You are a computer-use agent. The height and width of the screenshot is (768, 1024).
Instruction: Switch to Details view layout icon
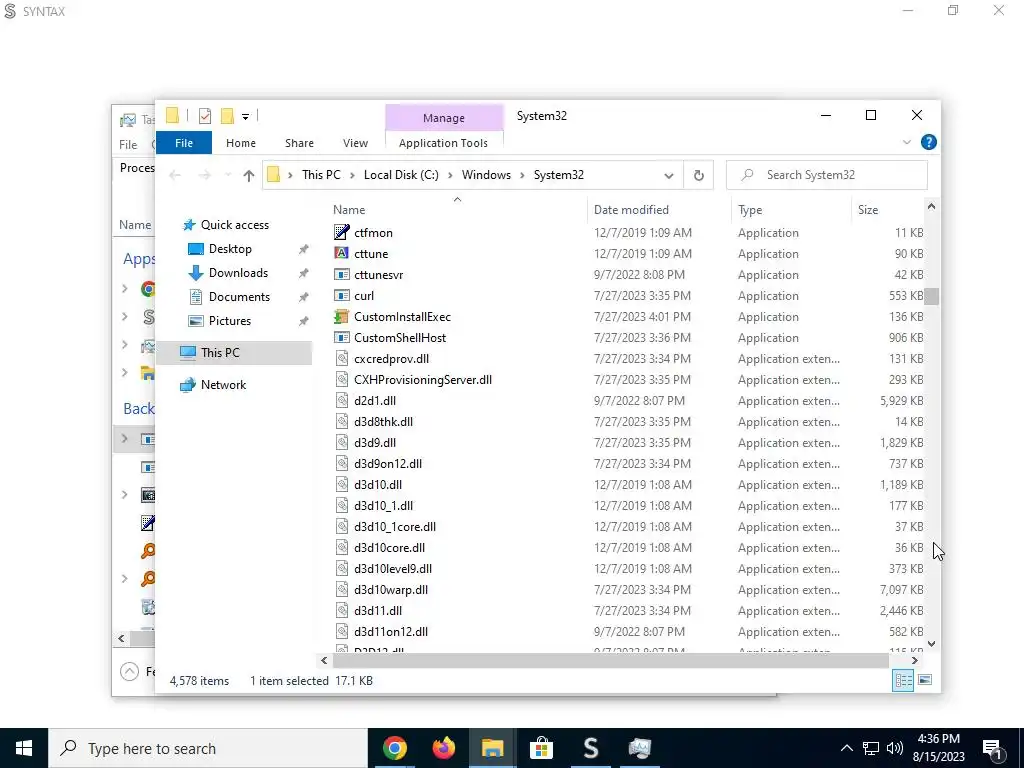tap(903, 680)
